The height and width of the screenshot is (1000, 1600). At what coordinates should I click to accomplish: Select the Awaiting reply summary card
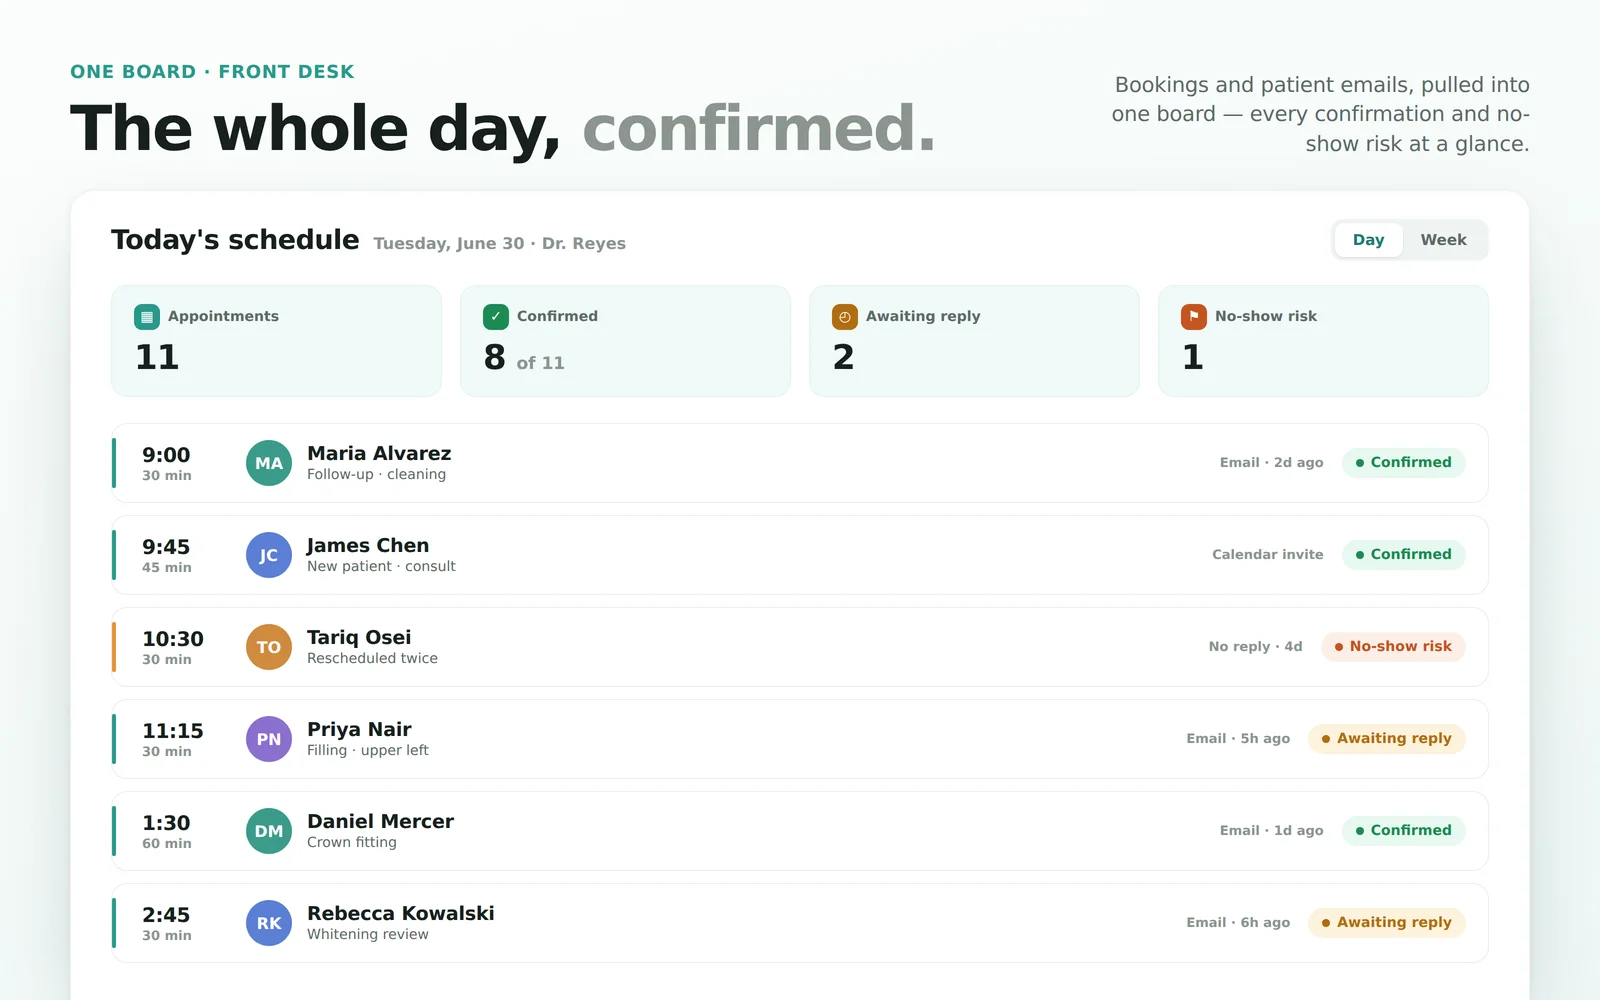974,341
